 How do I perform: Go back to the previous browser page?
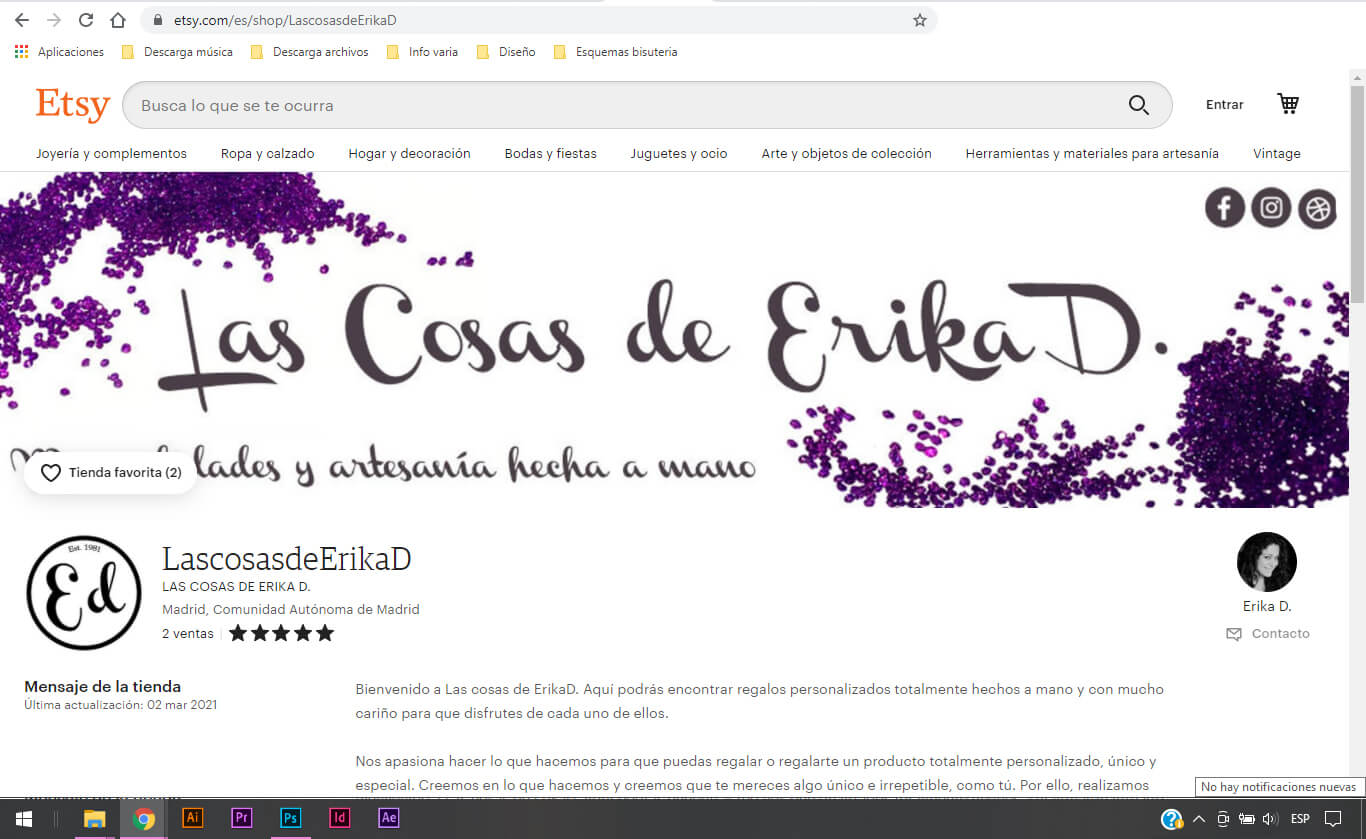click(x=22, y=20)
